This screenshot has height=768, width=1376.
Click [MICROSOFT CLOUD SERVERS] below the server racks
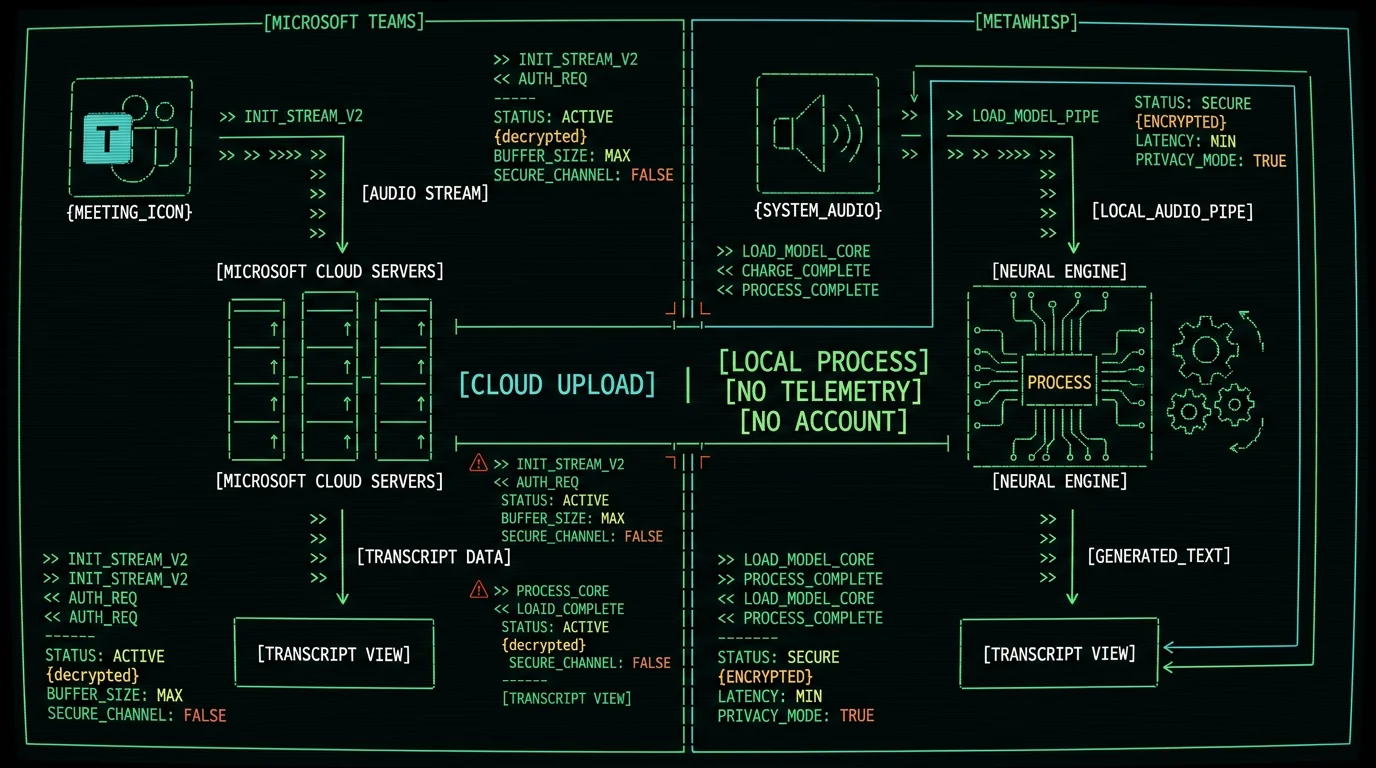[x=329, y=481]
